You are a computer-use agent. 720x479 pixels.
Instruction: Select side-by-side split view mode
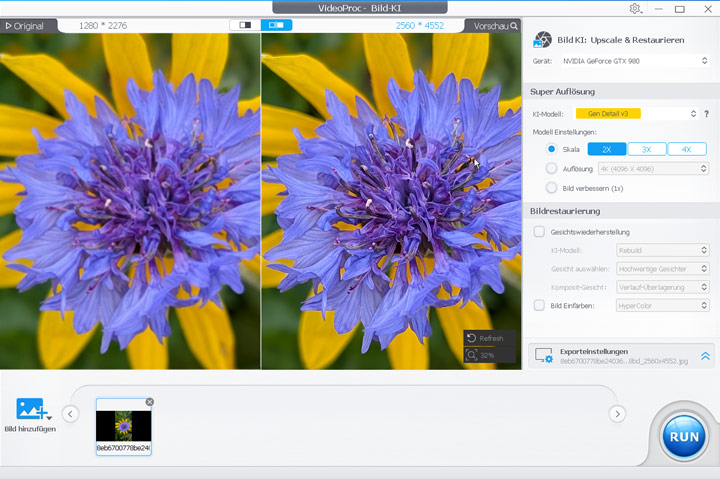[x=276, y=25]
